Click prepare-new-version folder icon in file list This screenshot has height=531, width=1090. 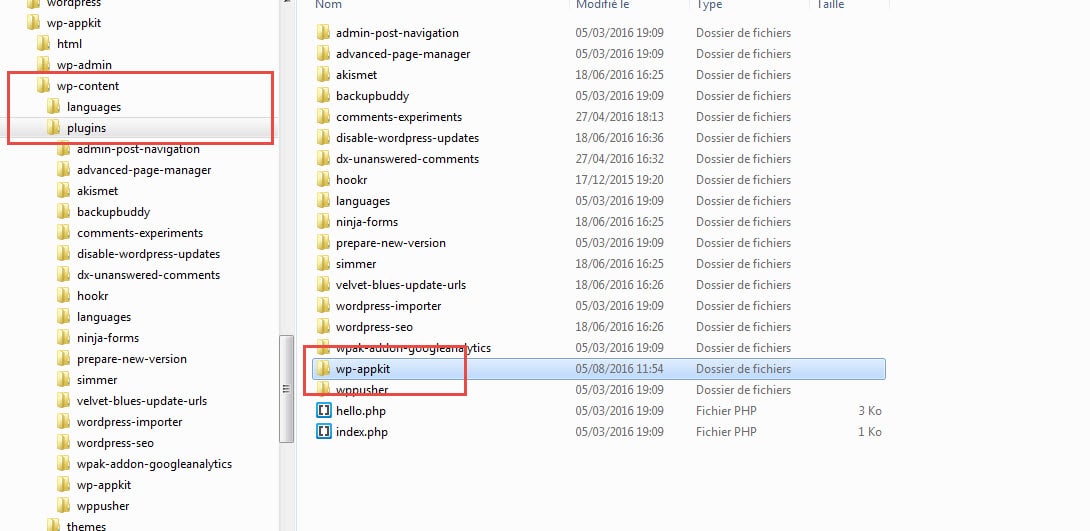pyautogui.click(x=323, y=243)
